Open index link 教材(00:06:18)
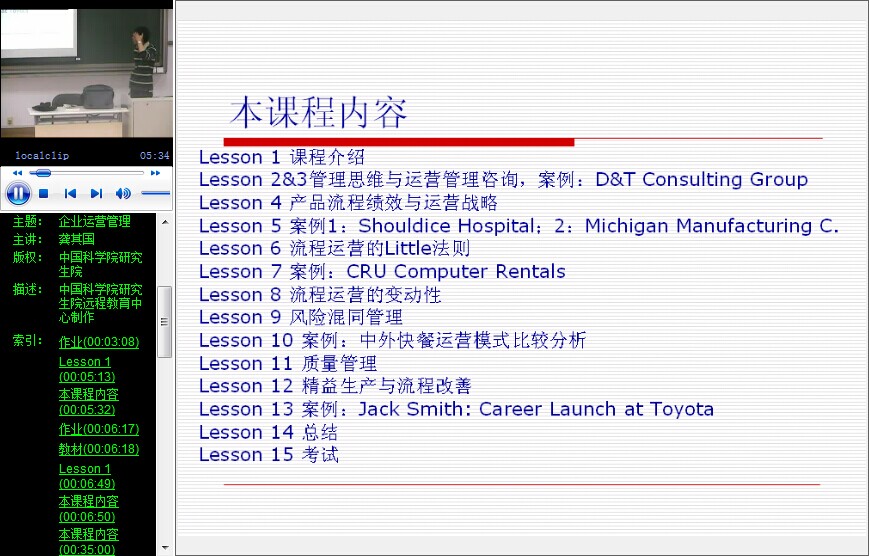Screen dimensions: 869x556 point(99,449)
